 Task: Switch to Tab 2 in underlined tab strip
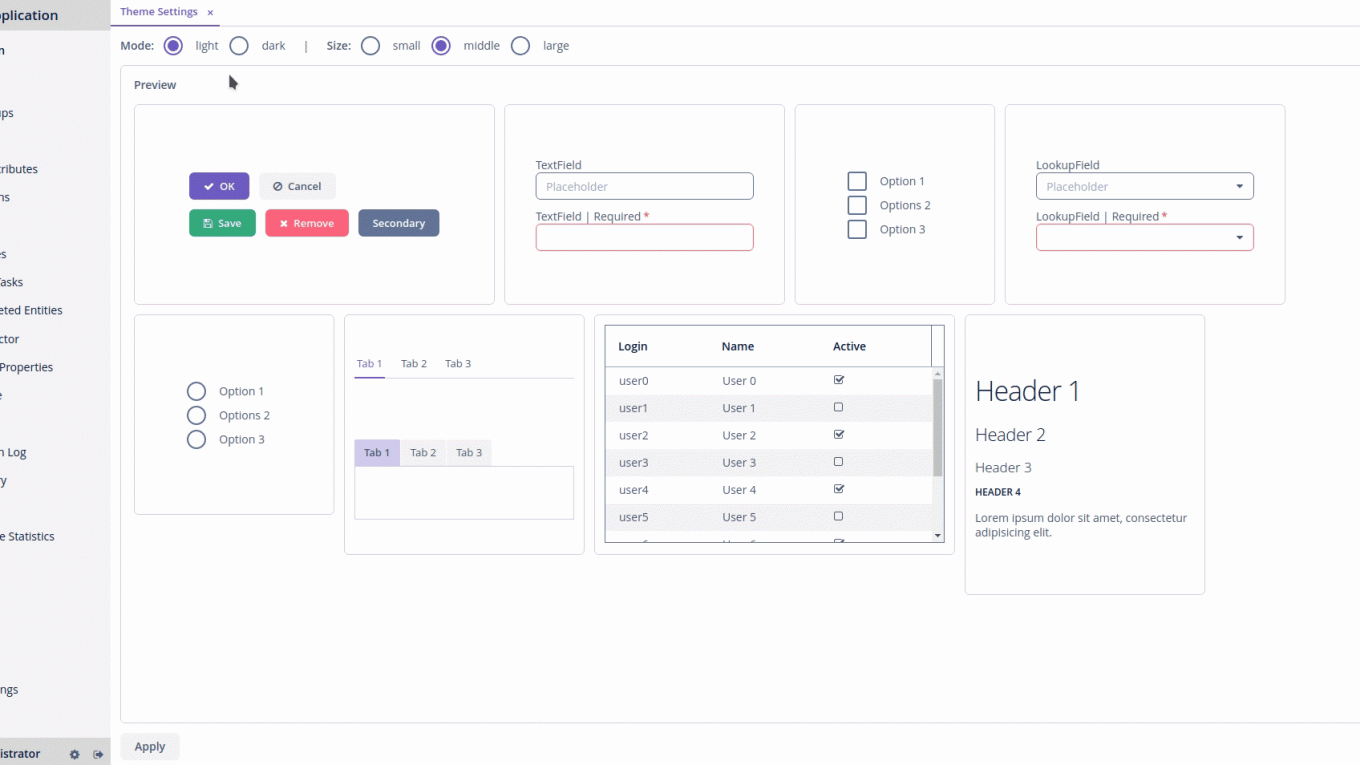point(414,364)
